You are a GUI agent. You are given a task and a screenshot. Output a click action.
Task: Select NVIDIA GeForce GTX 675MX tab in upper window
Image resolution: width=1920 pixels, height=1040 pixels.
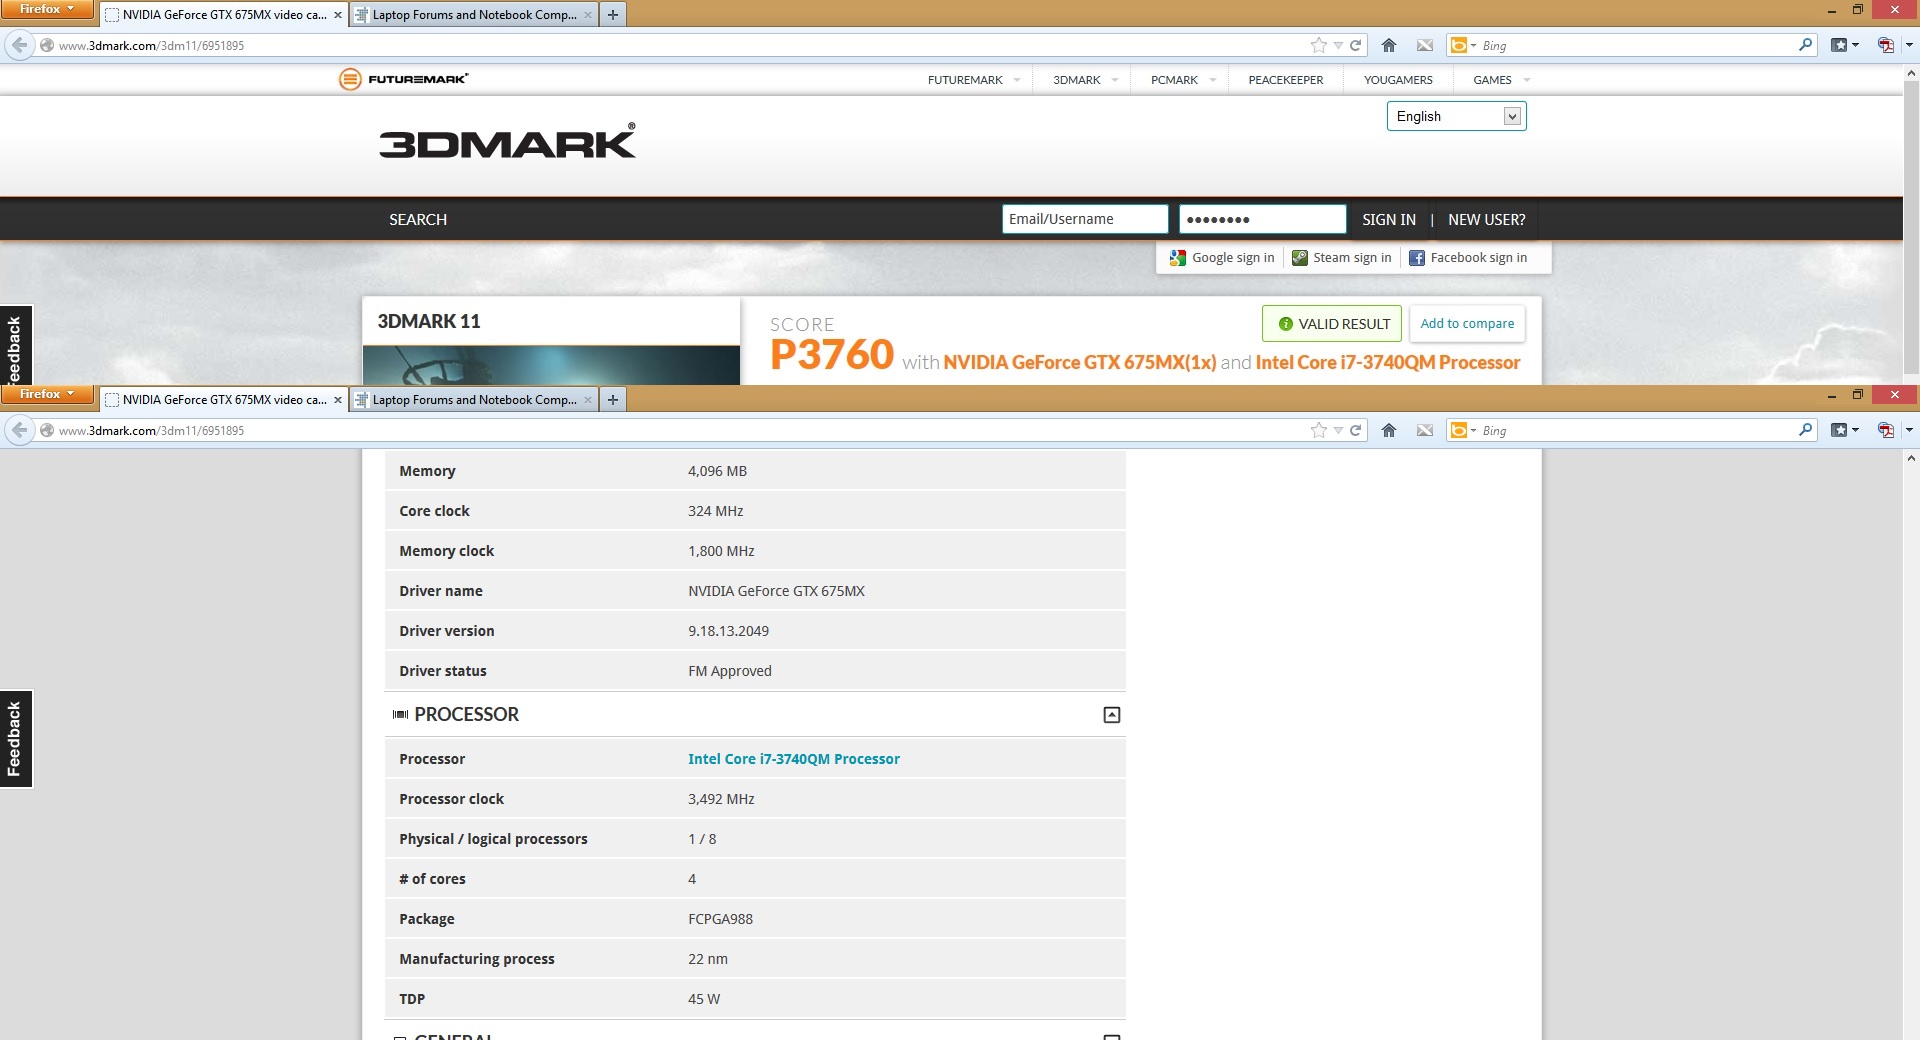[223, 15]
